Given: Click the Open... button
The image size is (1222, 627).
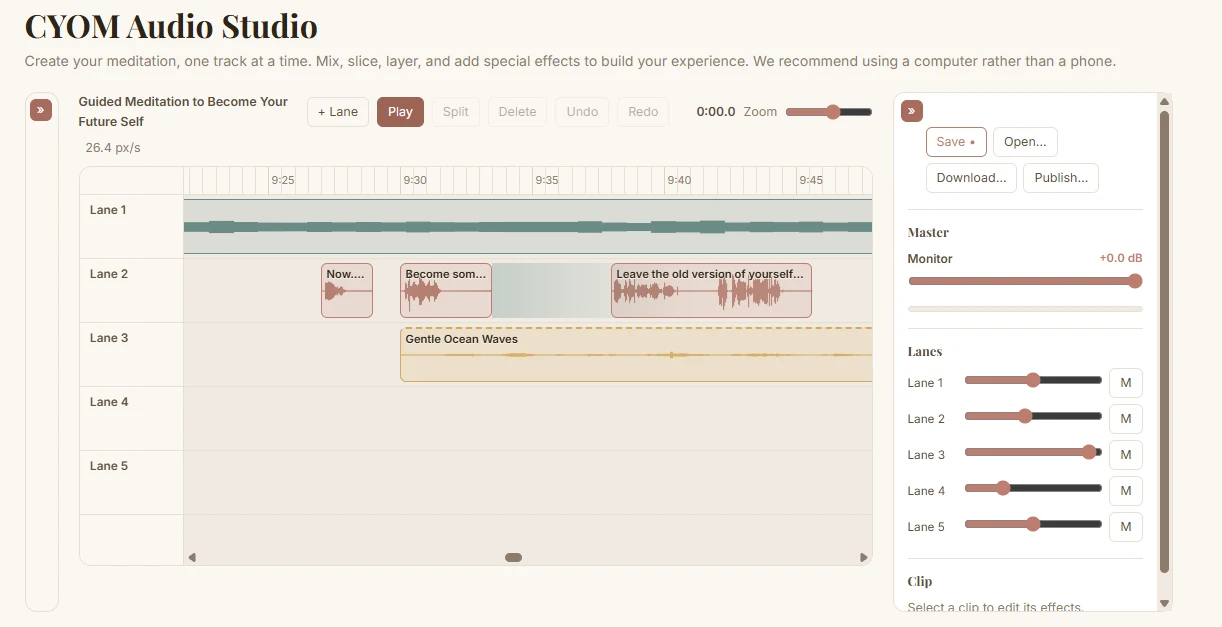Looking at the screenshot, I should (x=1025, y=142).
